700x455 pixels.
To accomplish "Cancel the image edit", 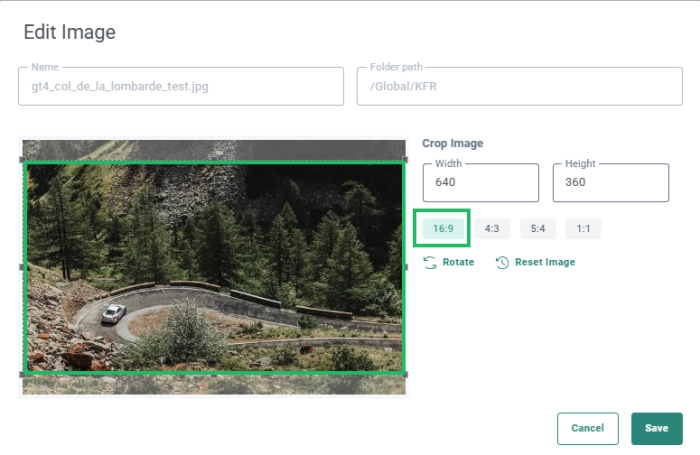I will point(587,428).
